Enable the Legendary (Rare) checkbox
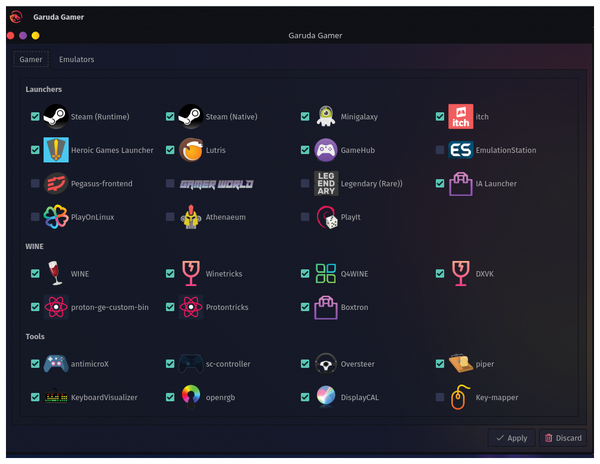Image resolution: width=600 pixels, height=464 pixels. (x=305, y=184)
